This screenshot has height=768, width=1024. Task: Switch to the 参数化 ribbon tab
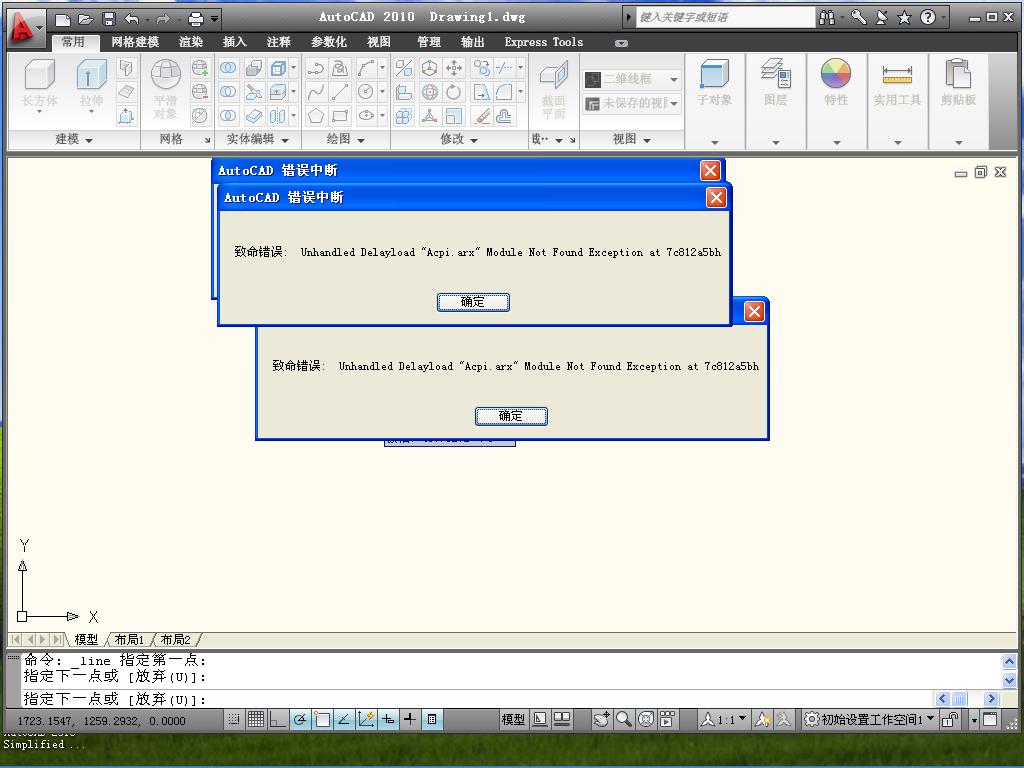[328, 42]
